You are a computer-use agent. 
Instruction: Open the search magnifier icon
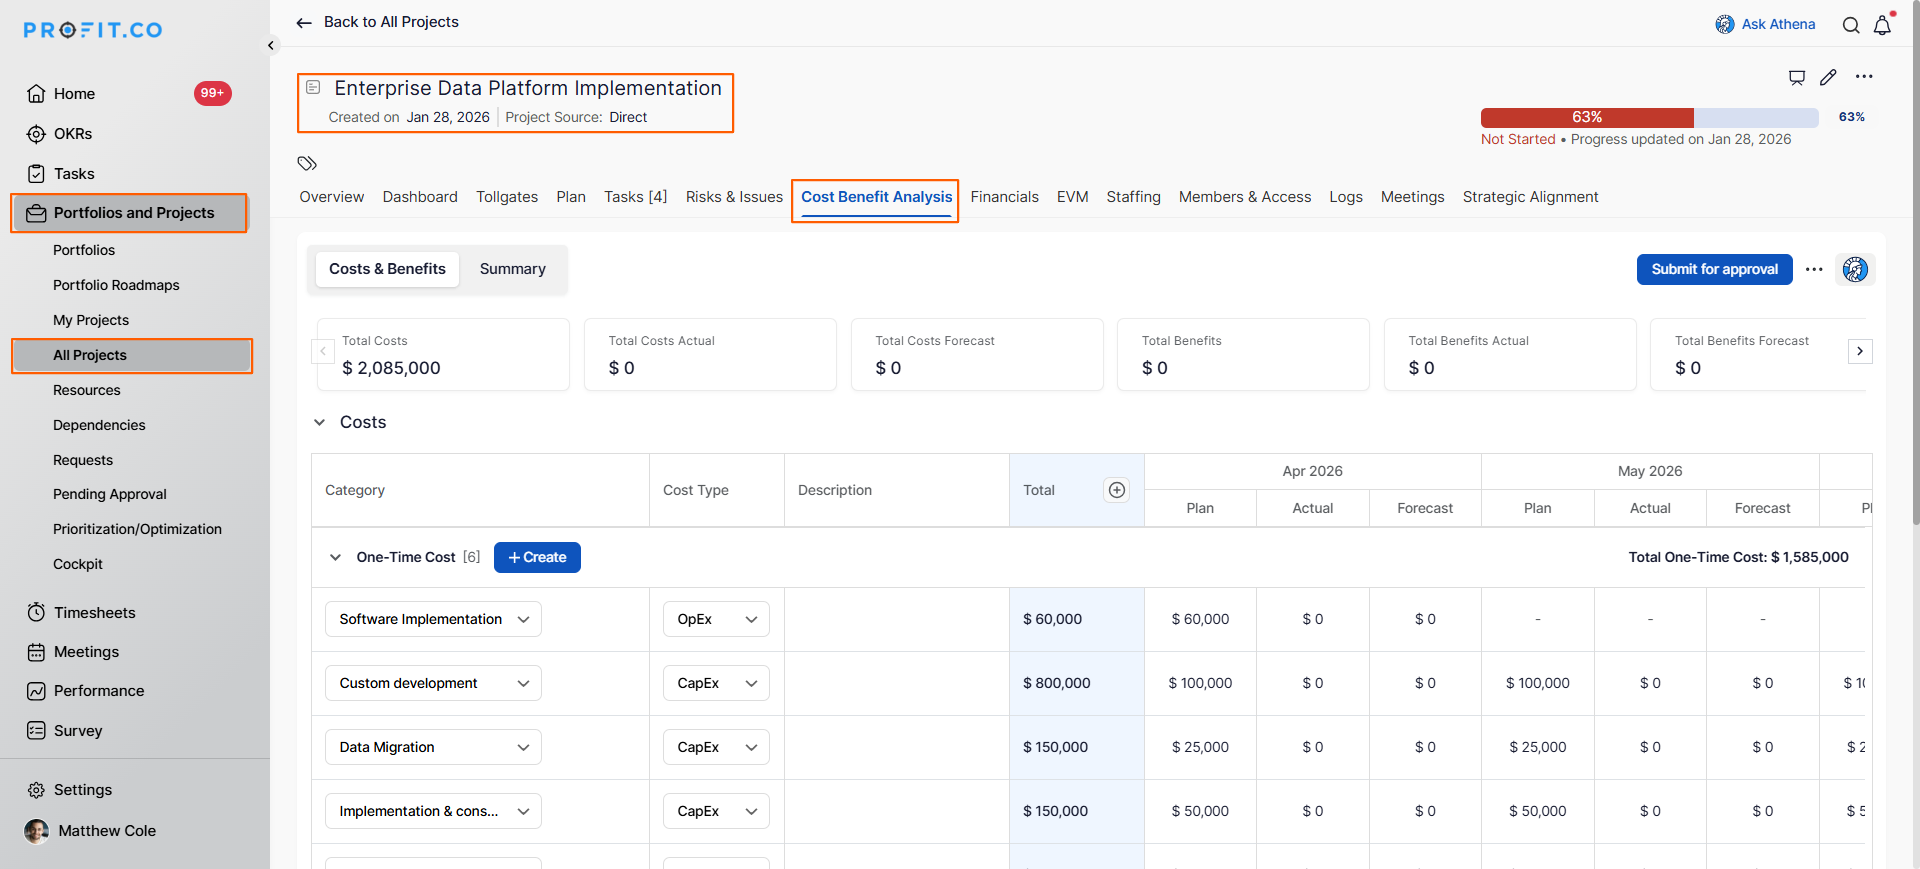[x=1851, y=25]
